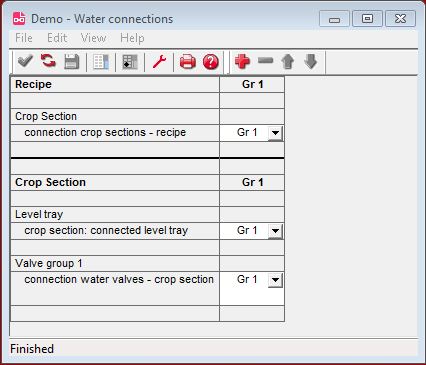
Task: Expand connection water valves - crop section dropdown
Action: coord(275,280)
